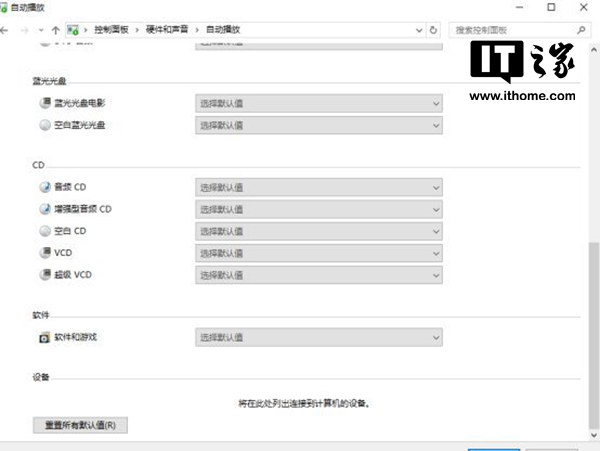
Task: Open the 超级 VCD default action dropdown
Action: [x=318, y=275]
